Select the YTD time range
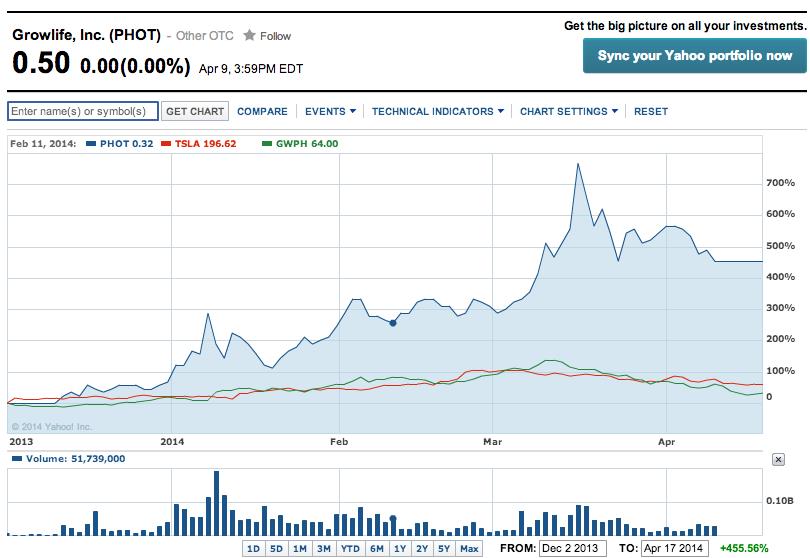Viewport: 810px width, 558px height. tap(350, 548)
